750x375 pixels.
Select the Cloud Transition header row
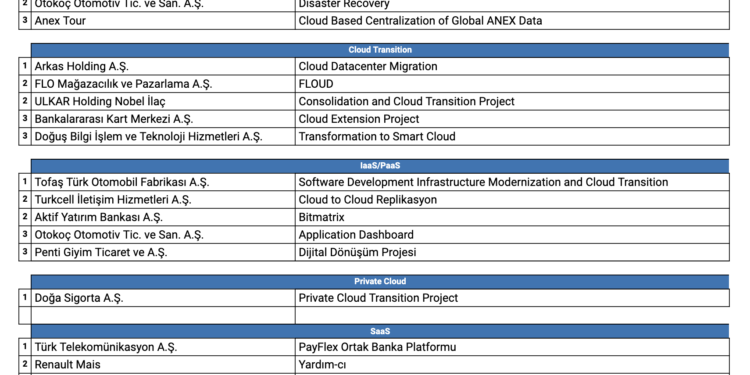click(380, 50)
